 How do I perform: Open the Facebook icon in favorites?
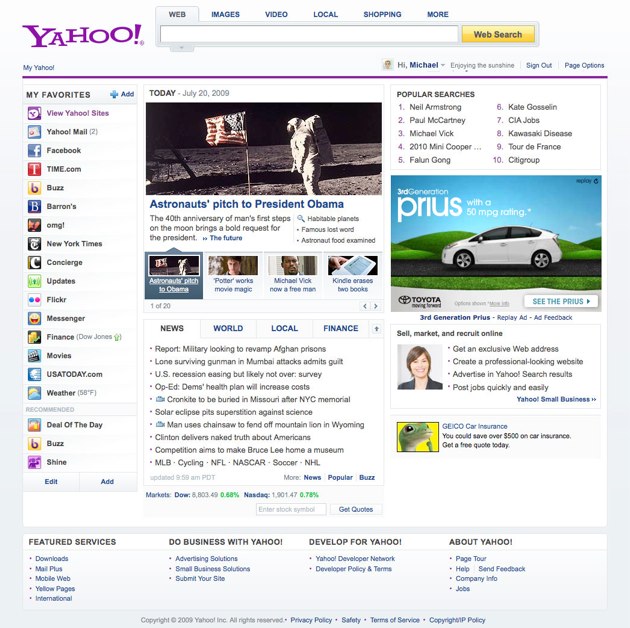34,151
